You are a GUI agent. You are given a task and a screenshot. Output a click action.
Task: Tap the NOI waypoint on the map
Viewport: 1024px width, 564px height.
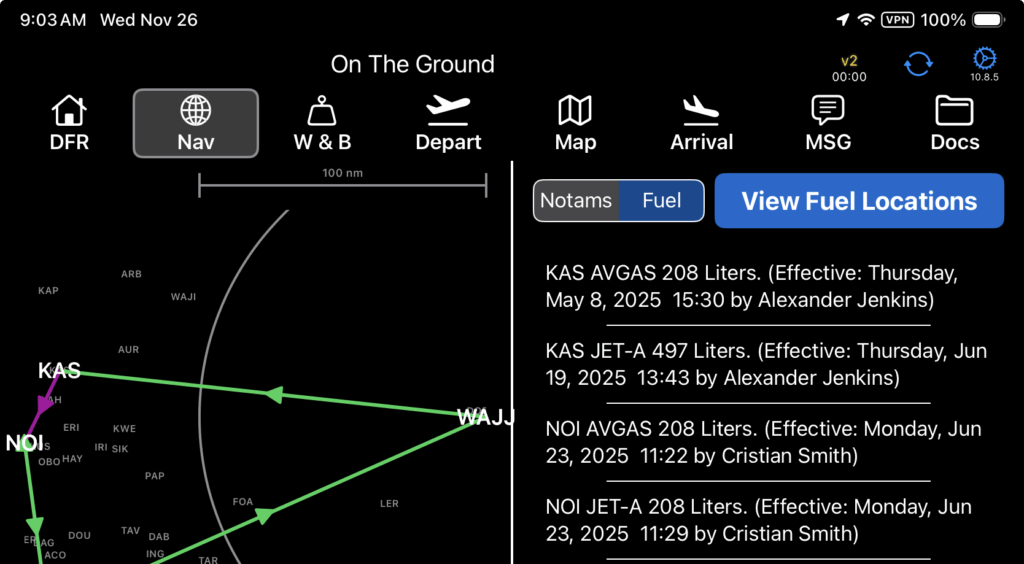[24, 442]
